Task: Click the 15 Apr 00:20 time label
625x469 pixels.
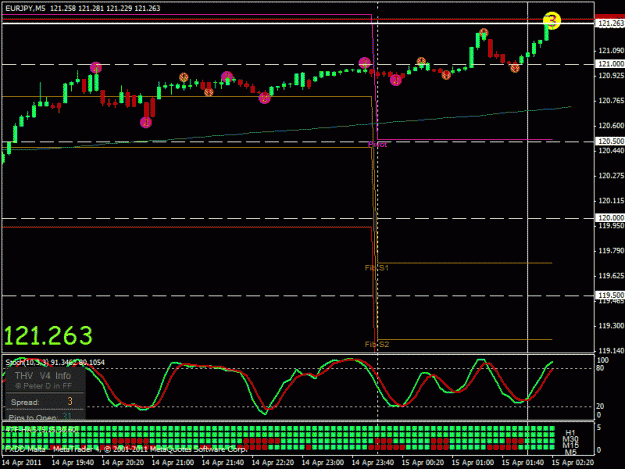Action: click(x=423, y=463)
